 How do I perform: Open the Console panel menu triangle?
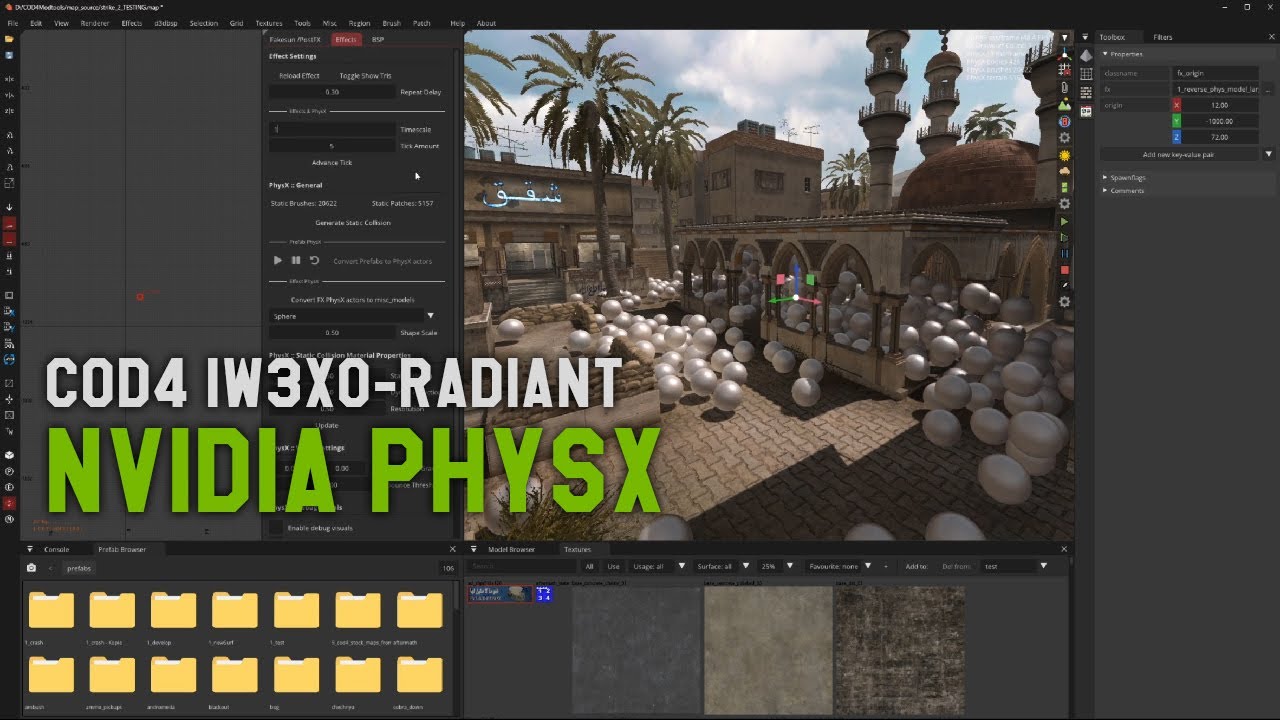[30, 549]
